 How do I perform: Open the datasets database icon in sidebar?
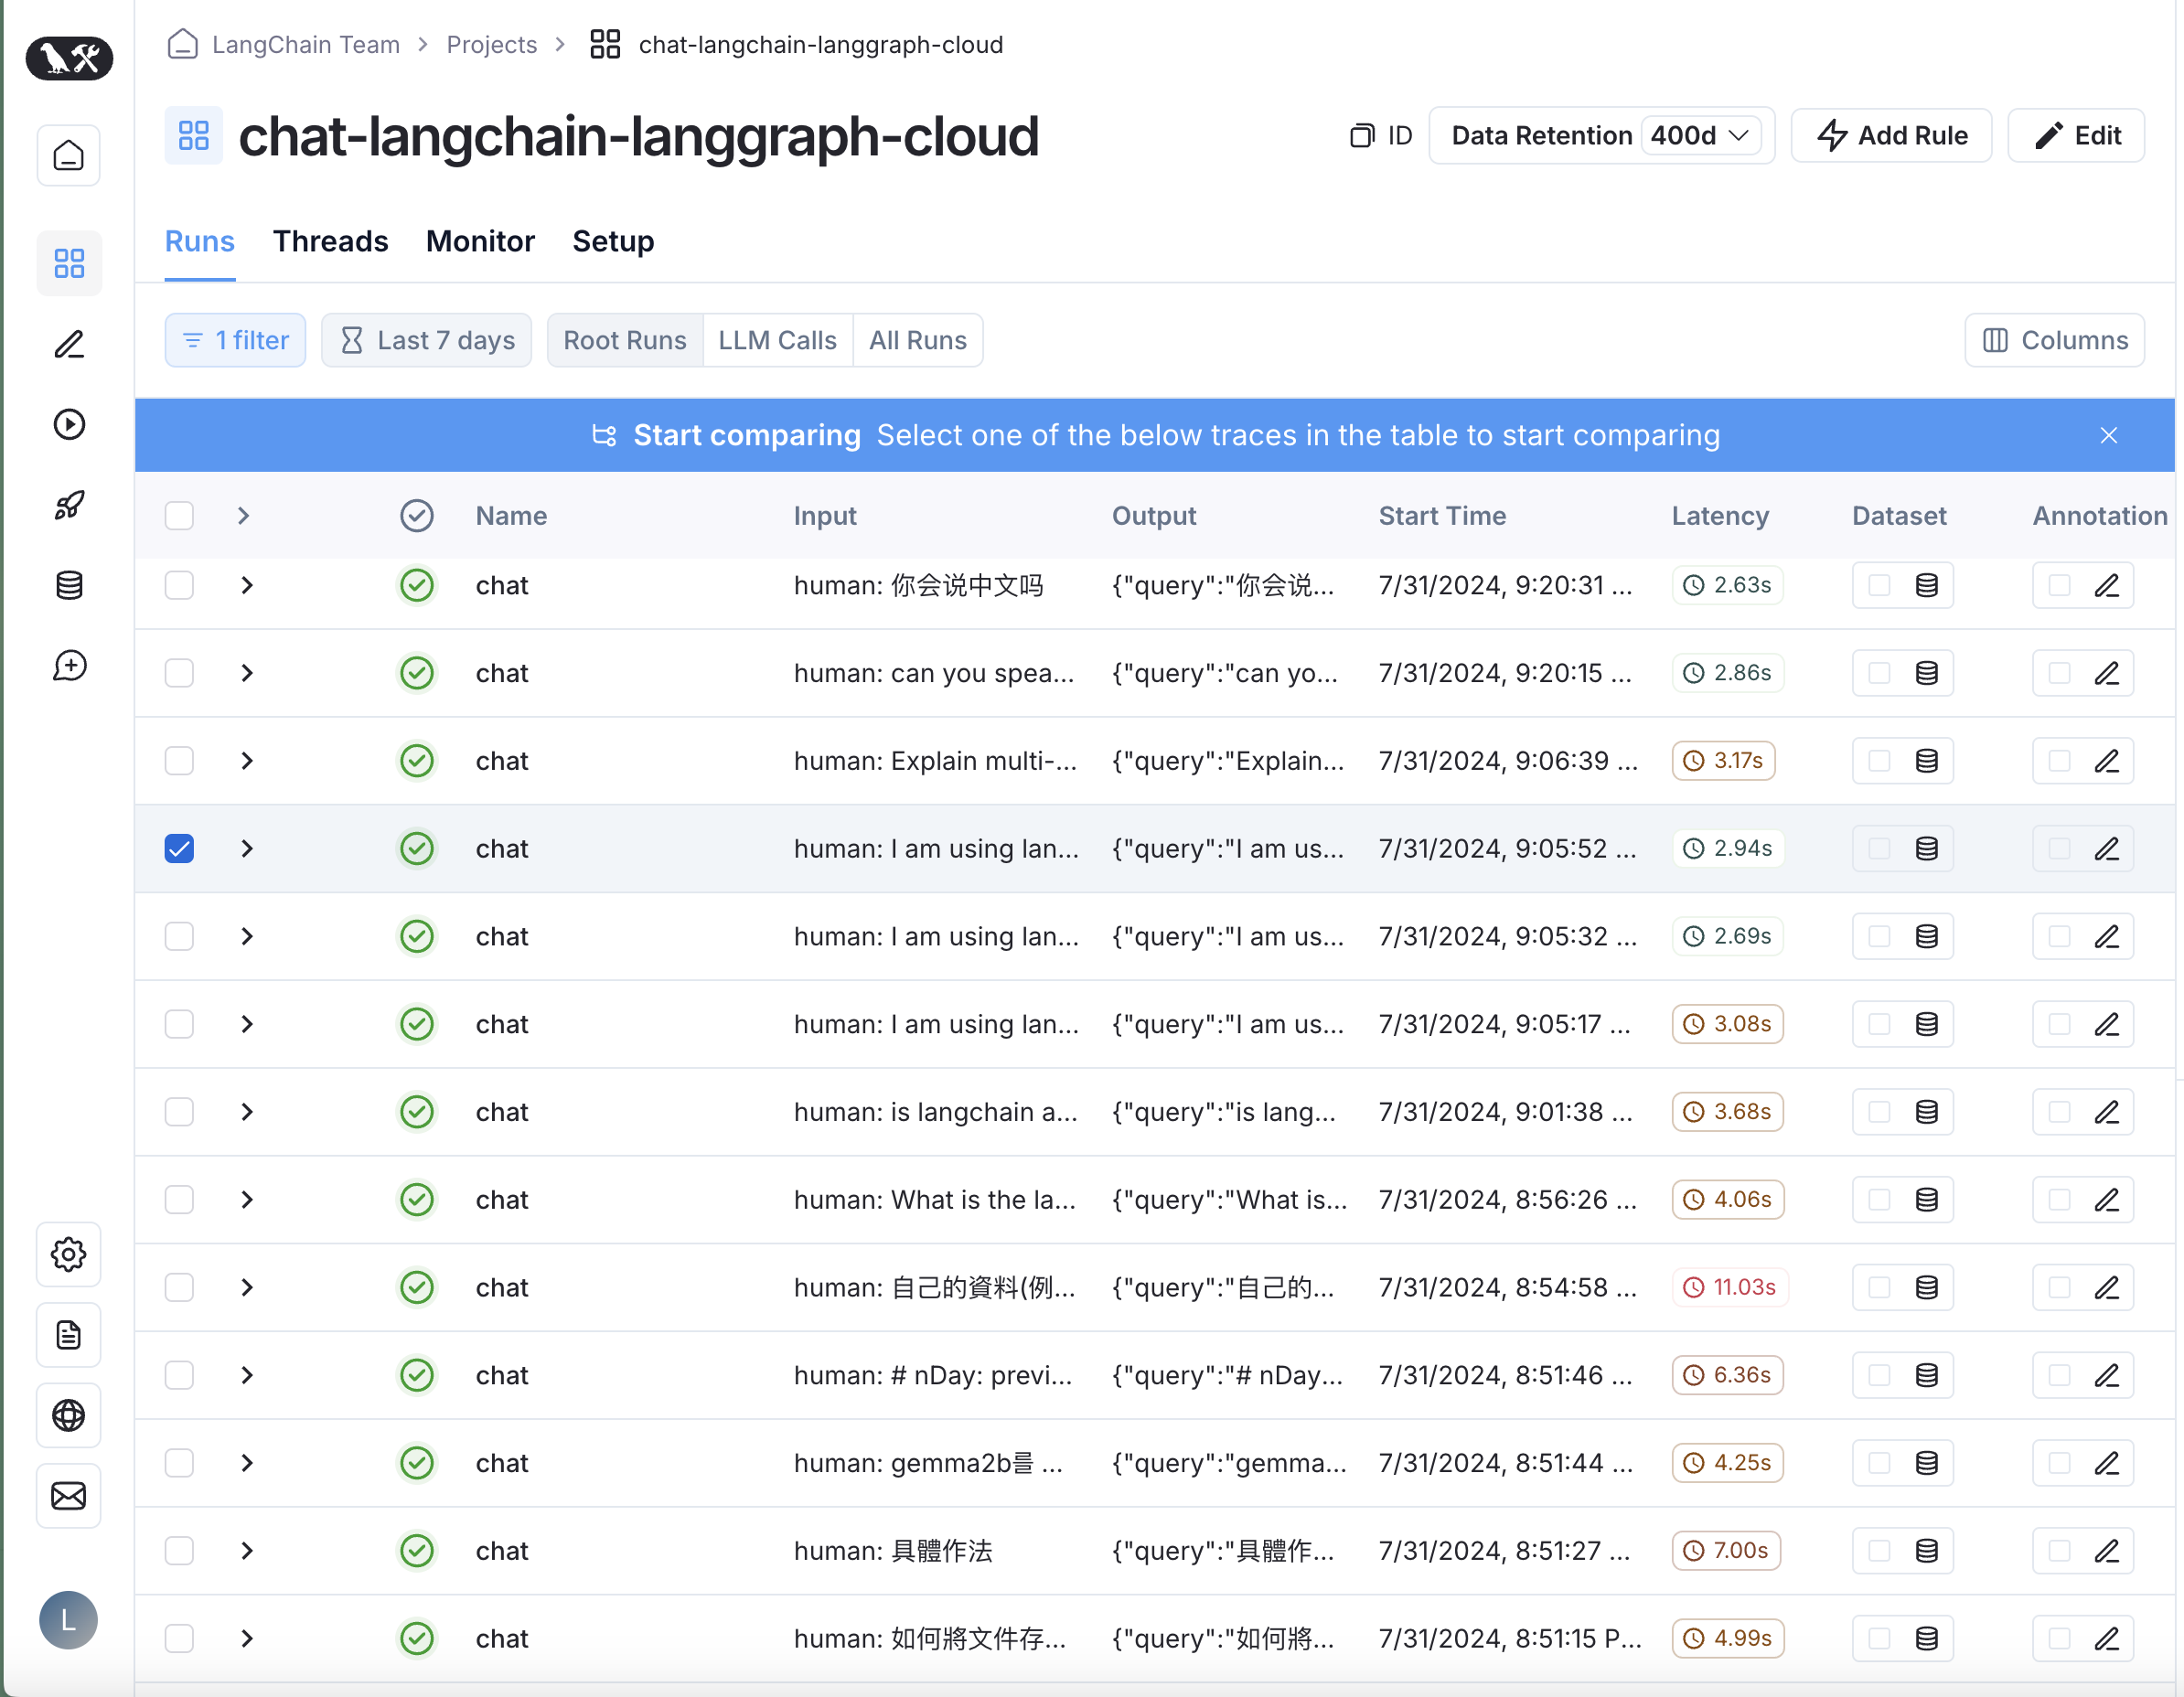coord(69,585)
